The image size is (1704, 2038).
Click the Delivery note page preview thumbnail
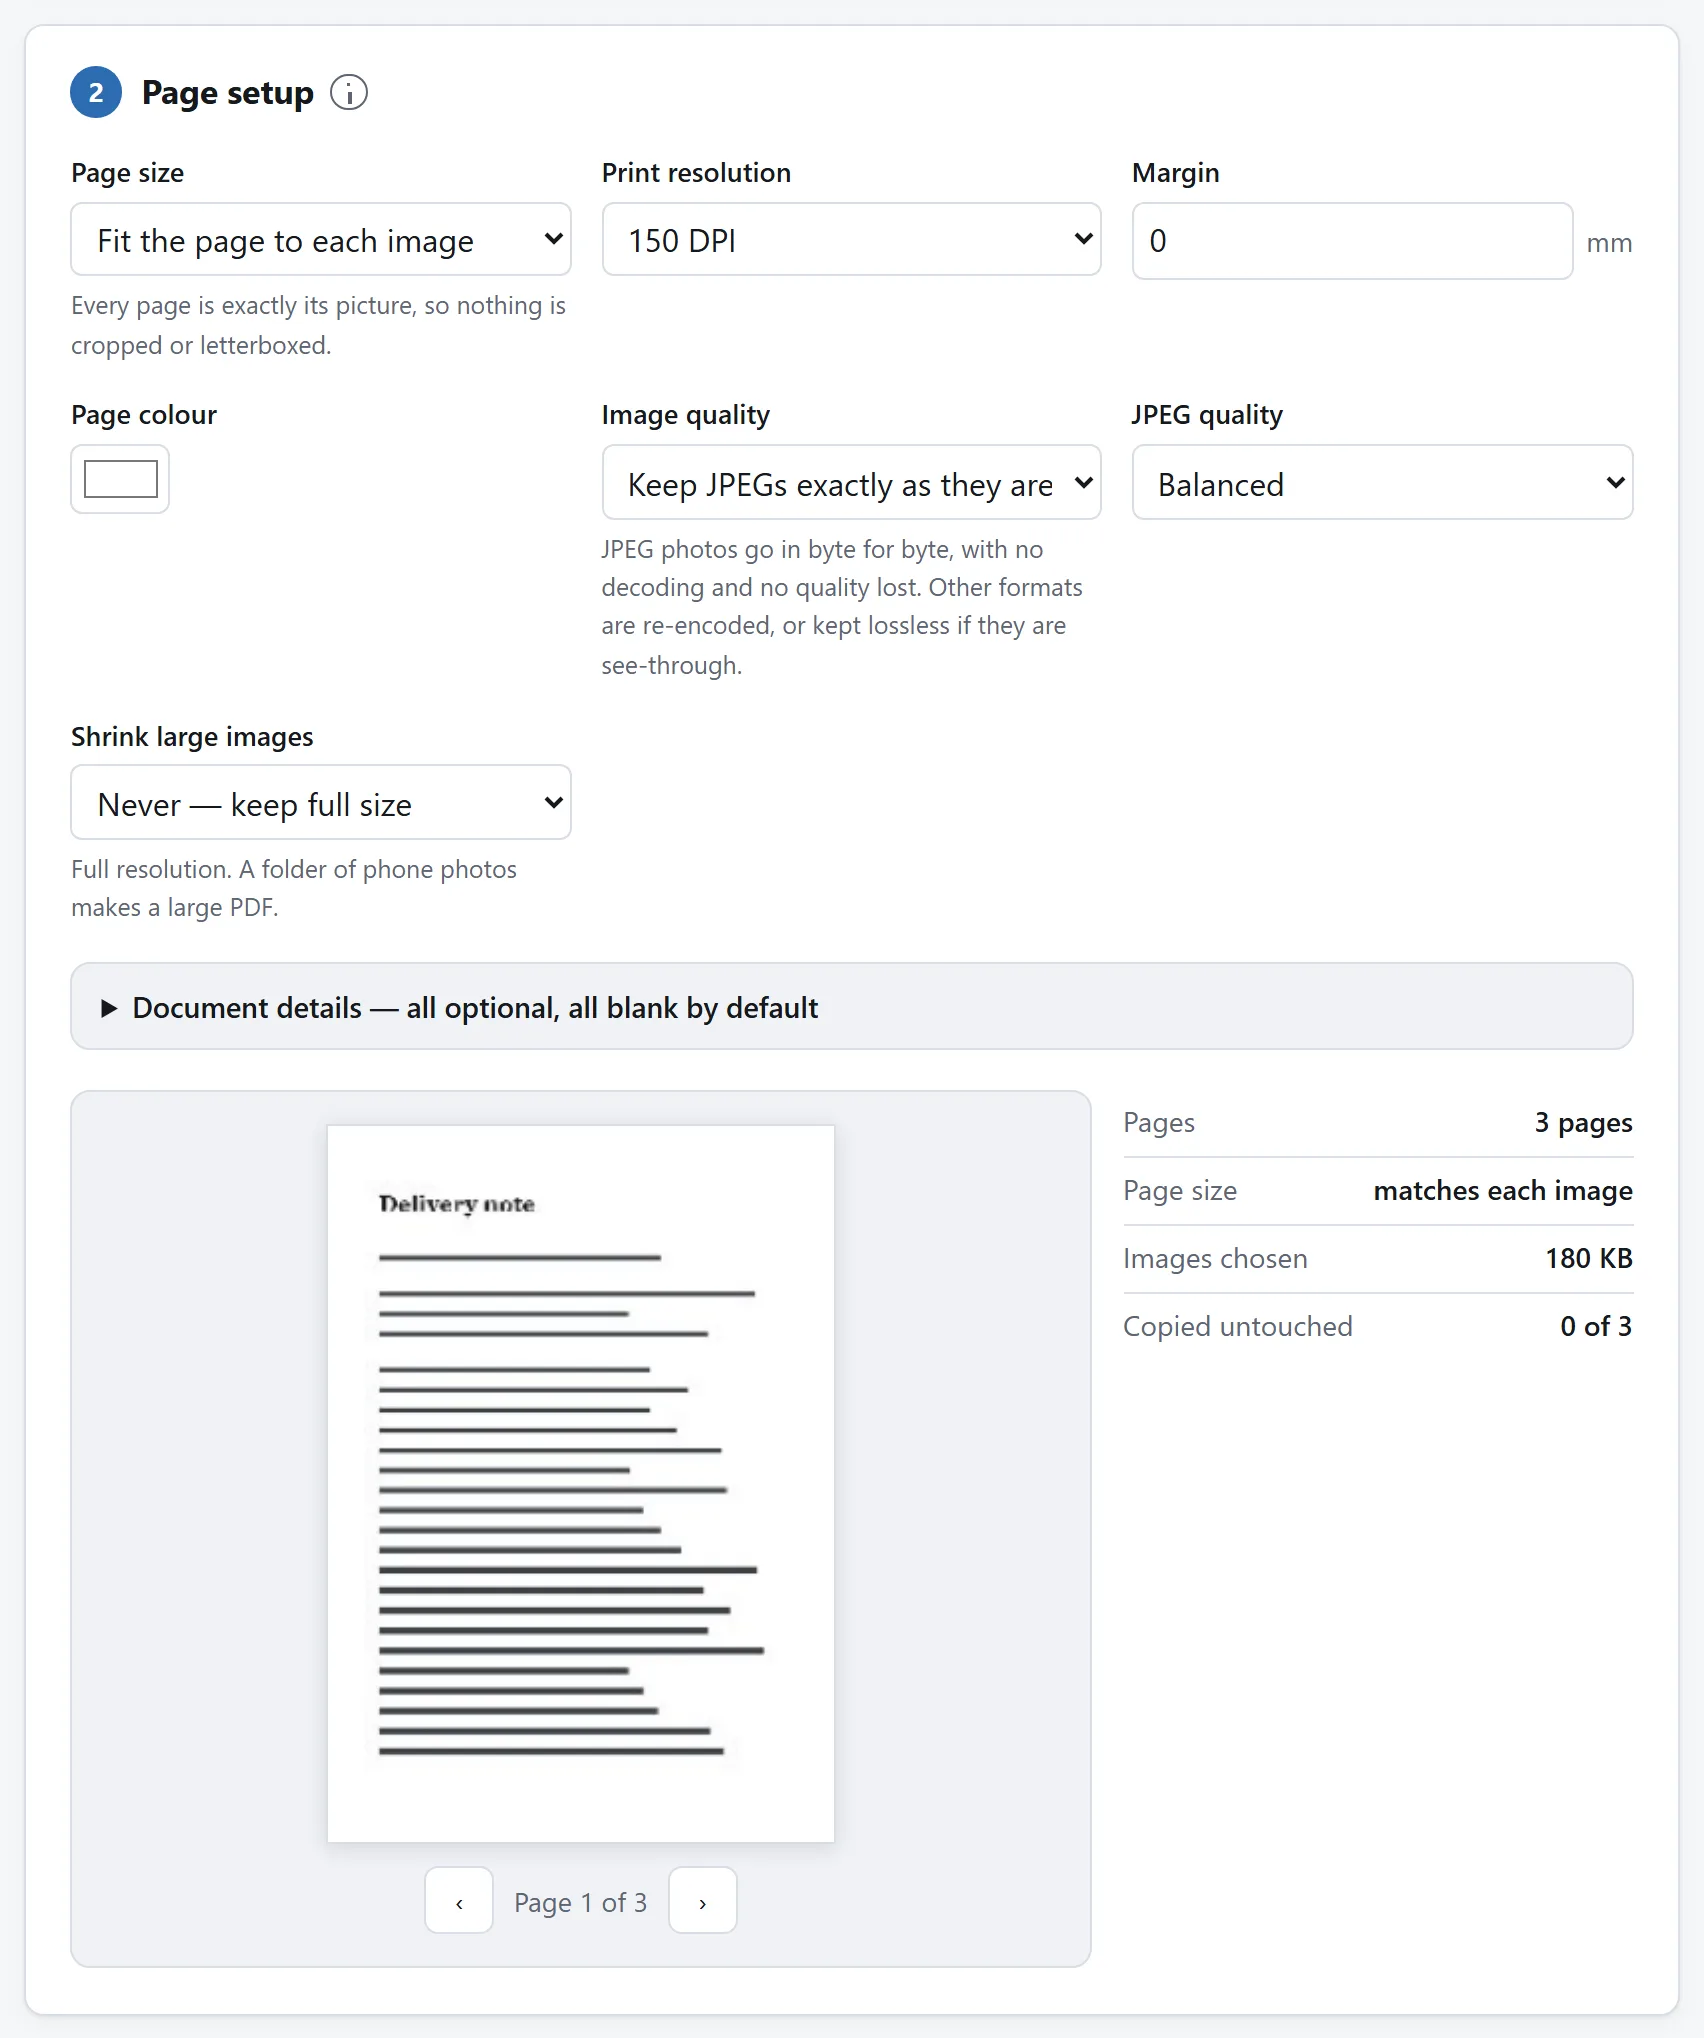pyautogui.click(x=581, y=1484)
